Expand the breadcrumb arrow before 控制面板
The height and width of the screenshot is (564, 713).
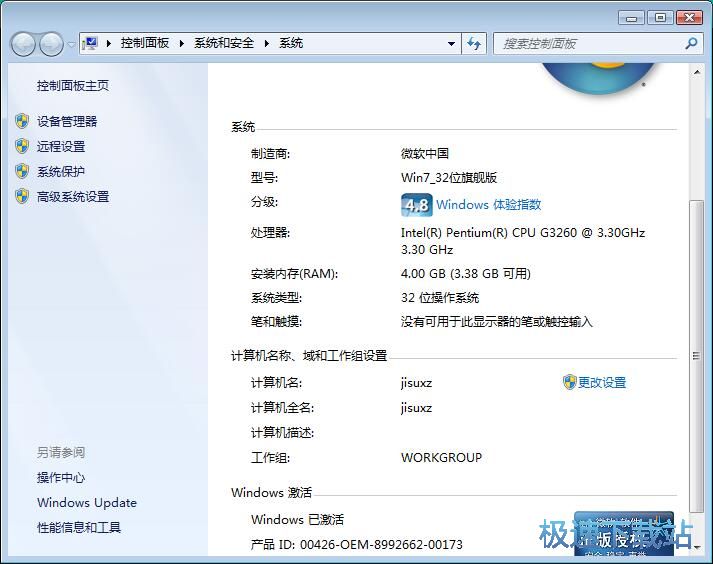[109, 43]
